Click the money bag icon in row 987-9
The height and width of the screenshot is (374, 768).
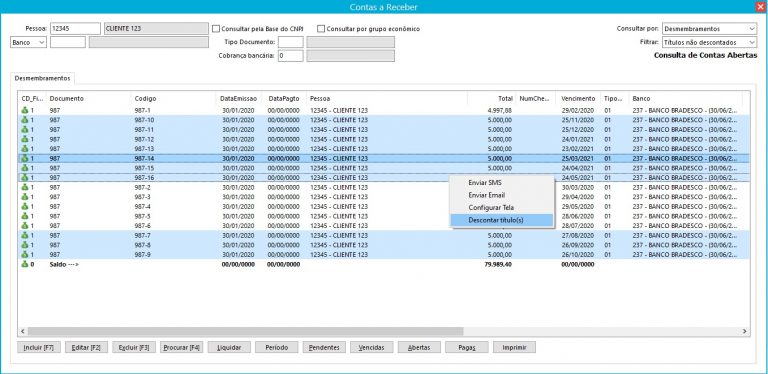tap(25, 255)
